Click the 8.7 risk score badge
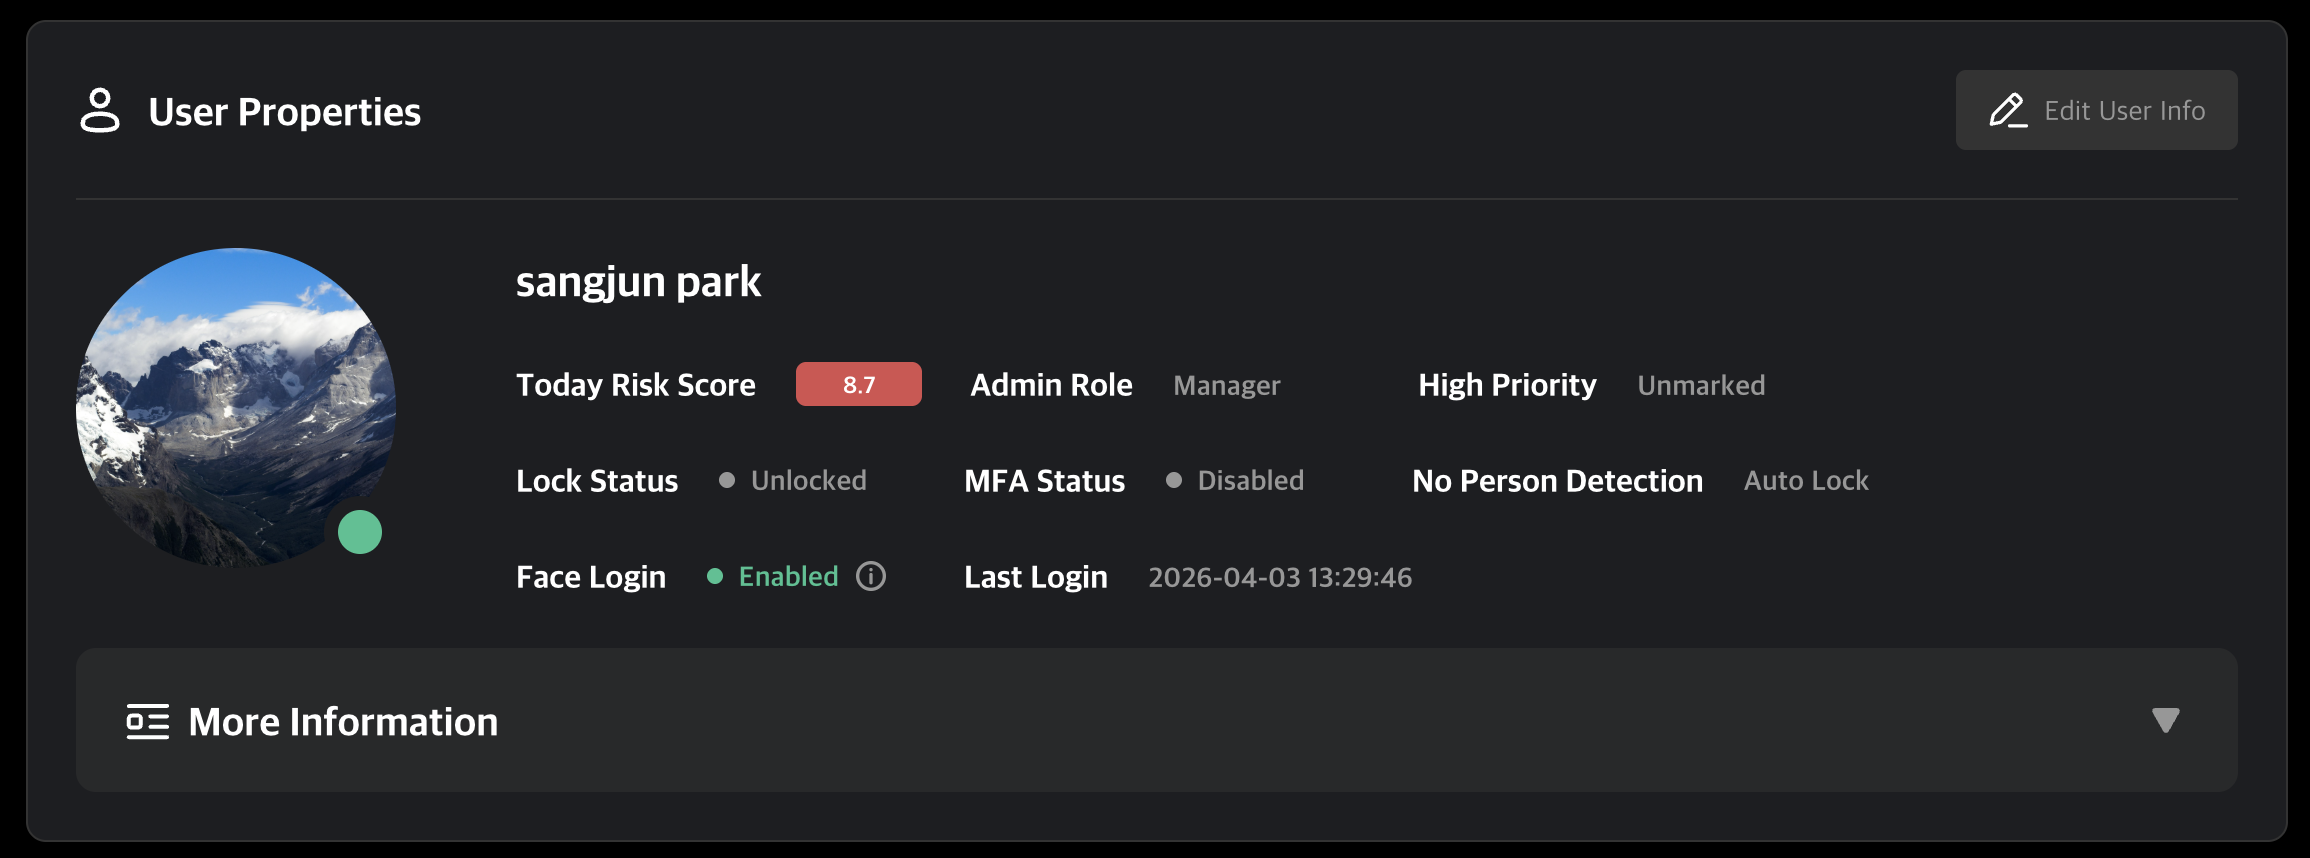This screenshot has height=858, width=2310. point(859,384)
